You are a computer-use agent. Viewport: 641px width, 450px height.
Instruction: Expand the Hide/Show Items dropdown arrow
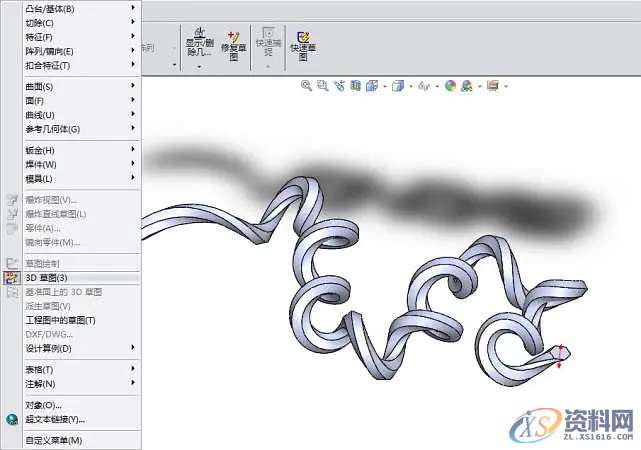(x=437, y=86)
